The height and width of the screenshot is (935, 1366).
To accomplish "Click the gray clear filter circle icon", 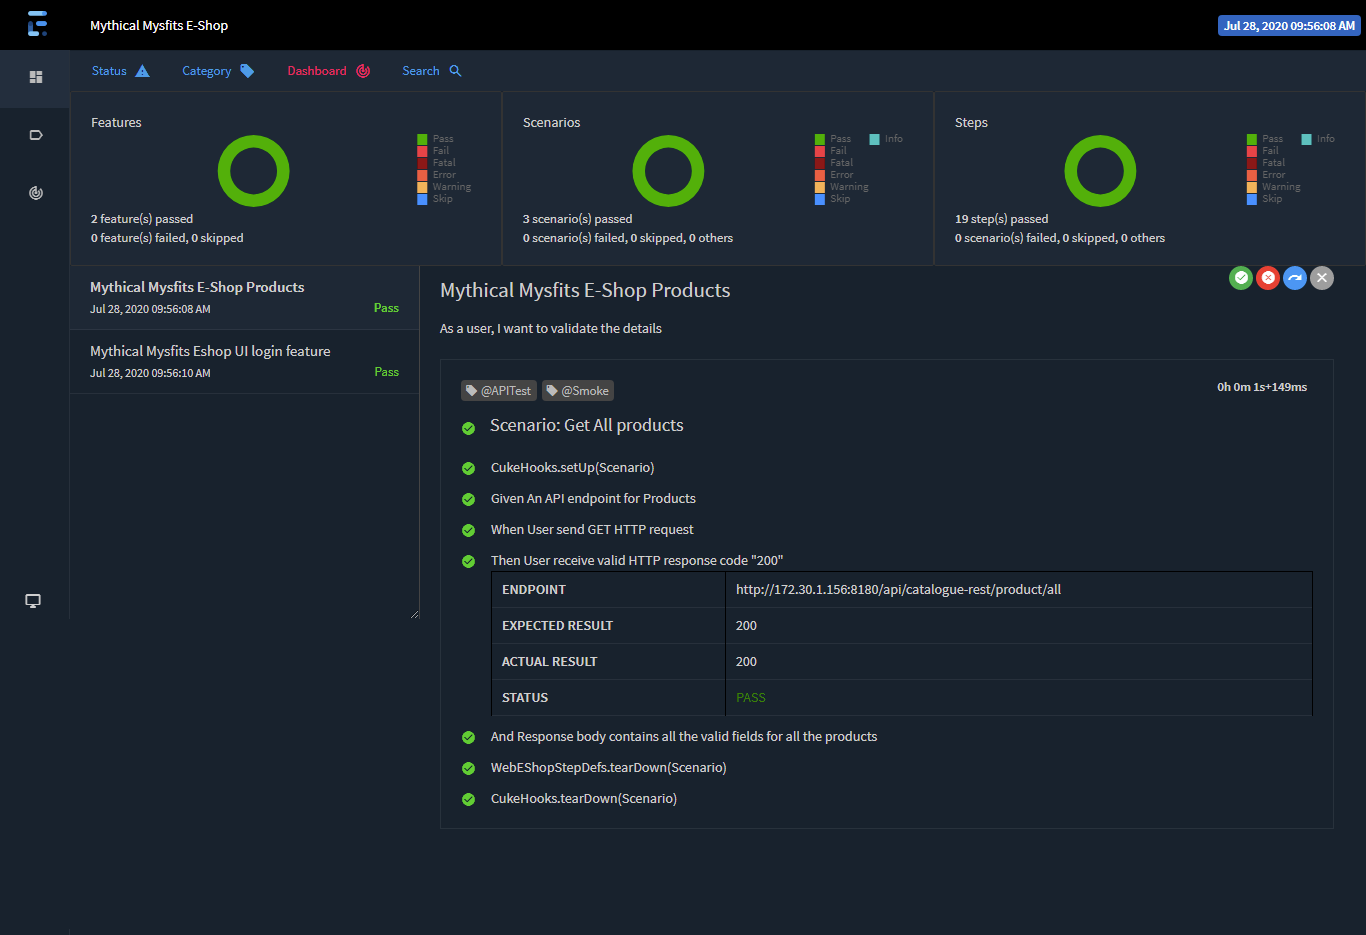I will pyautogui.click(x=1322, y=278).
